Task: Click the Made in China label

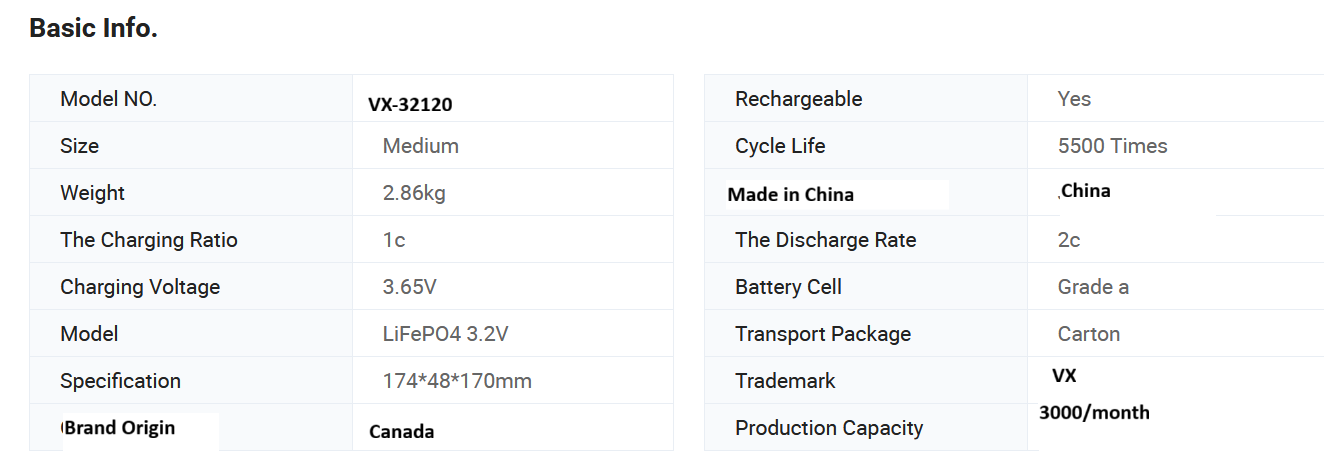Action: tap(790, 194)
